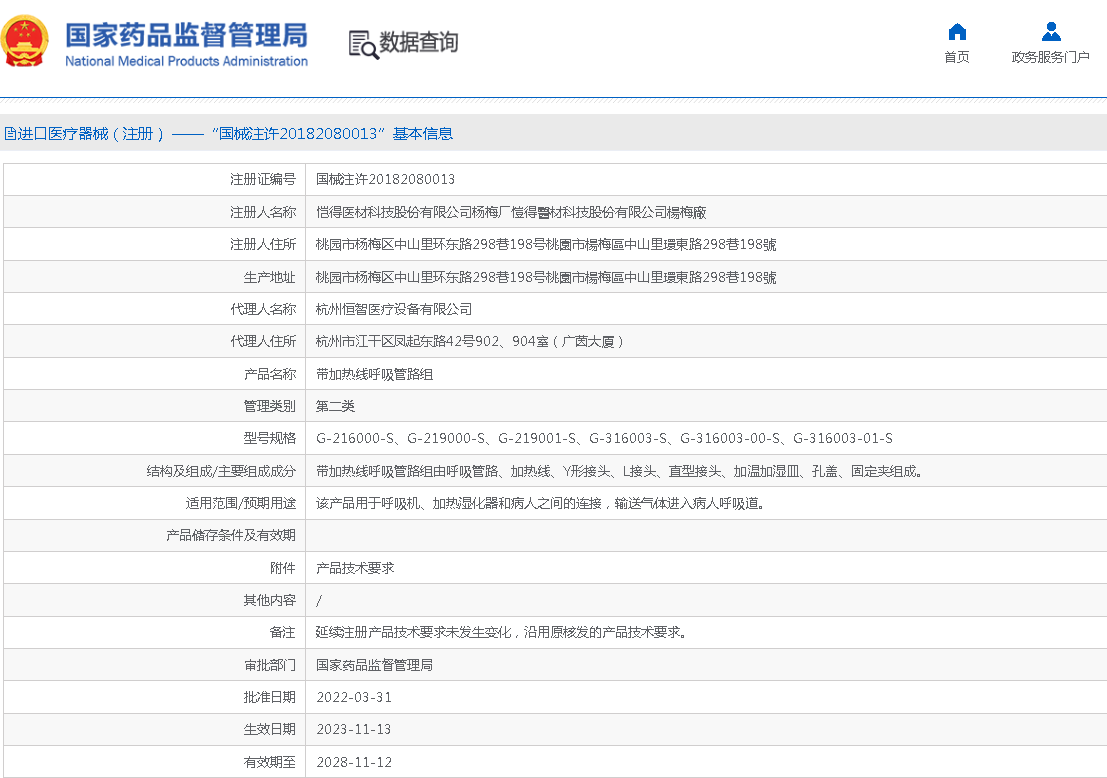Screen dimensions: 1107x778
Task: Open the 政务服务门户 text link
Action: pos(1050,58)
